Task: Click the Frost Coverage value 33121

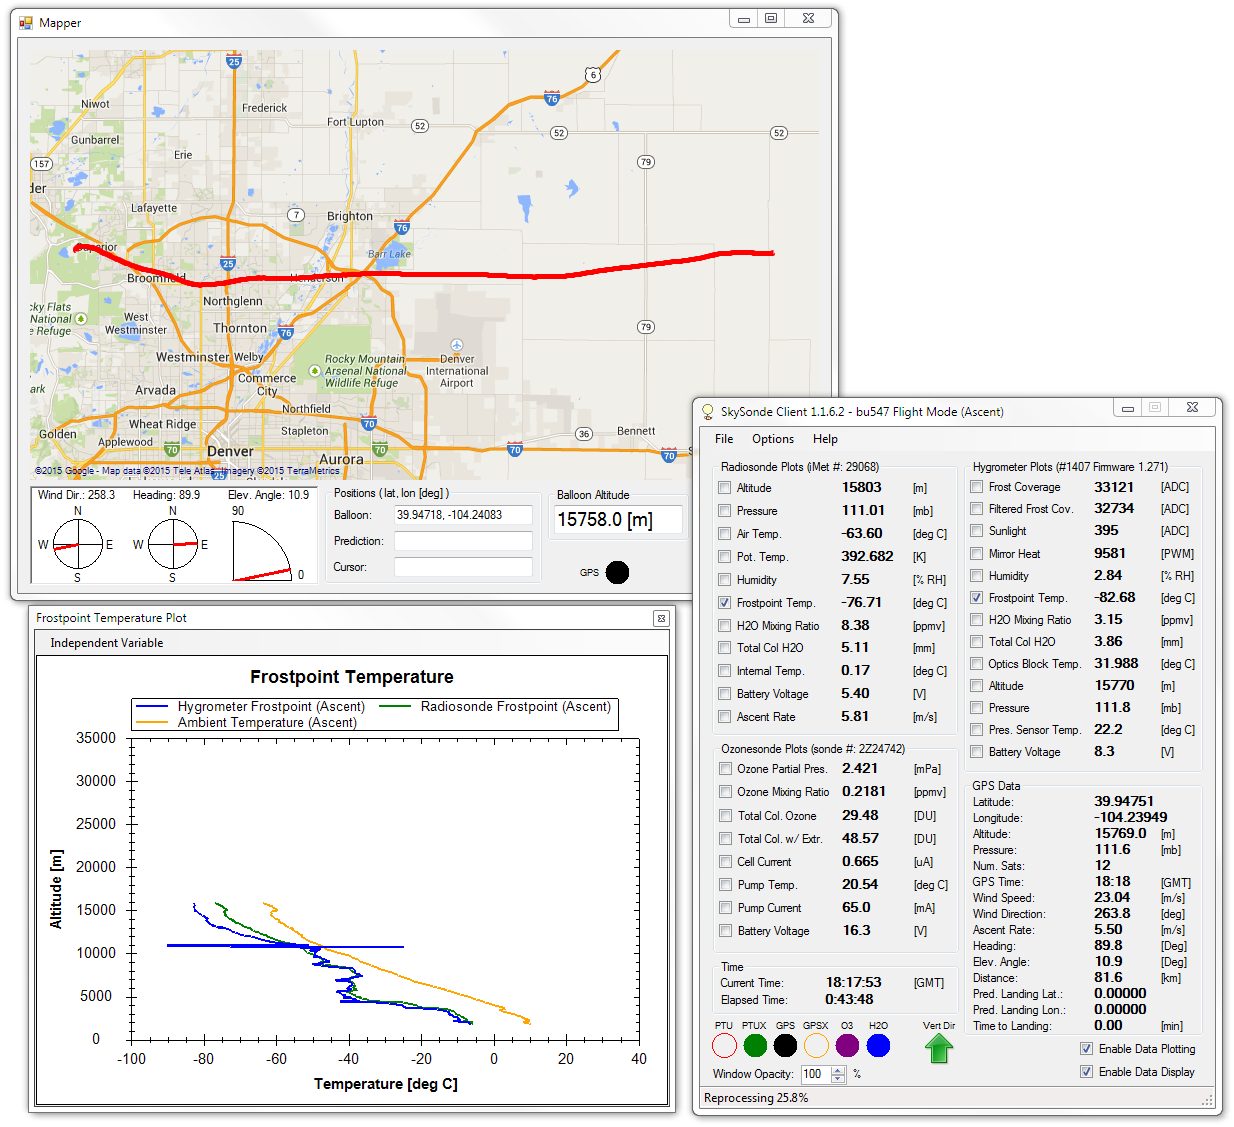Action: (x=1114, y=487)
